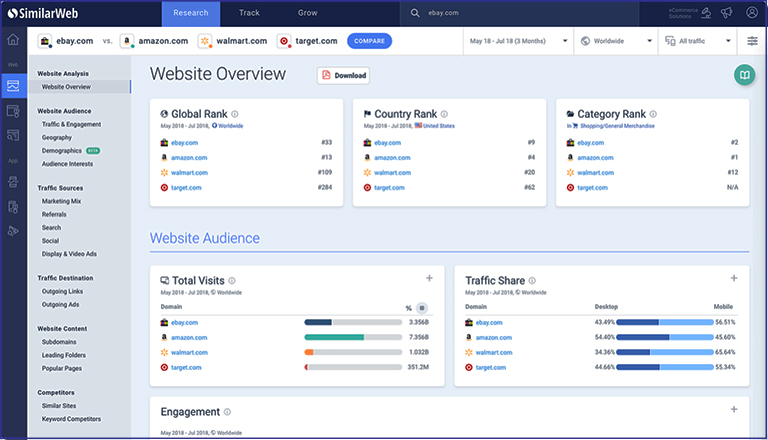Click the filter sliders settings icon
The width and height of the screenshot is (768, 440).
point(752,41)
